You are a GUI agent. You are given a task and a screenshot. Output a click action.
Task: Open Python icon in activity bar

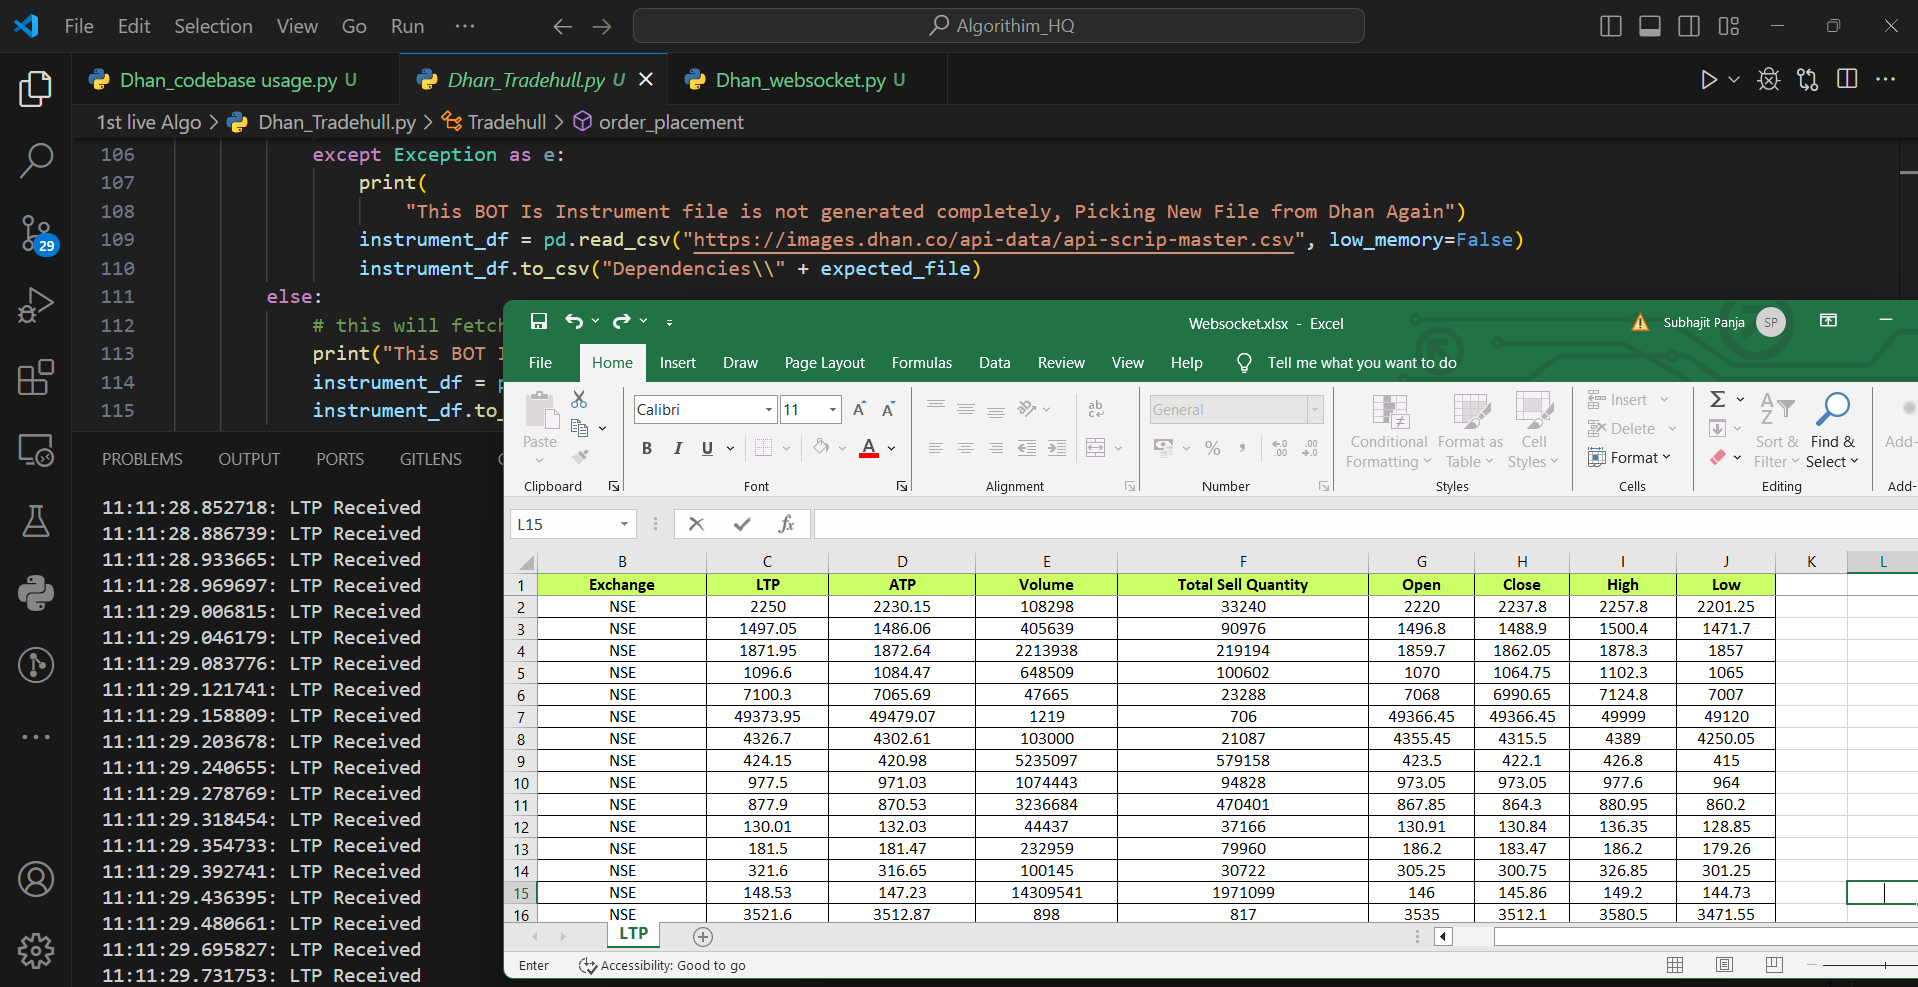36,593
